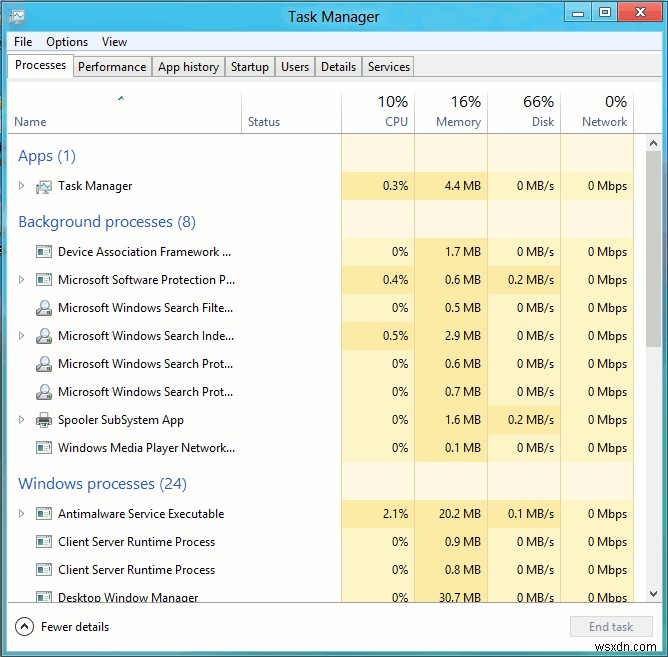Viewport: 668px width, 657px height.
Task: Sort by the Name column header
Action: 124,112
